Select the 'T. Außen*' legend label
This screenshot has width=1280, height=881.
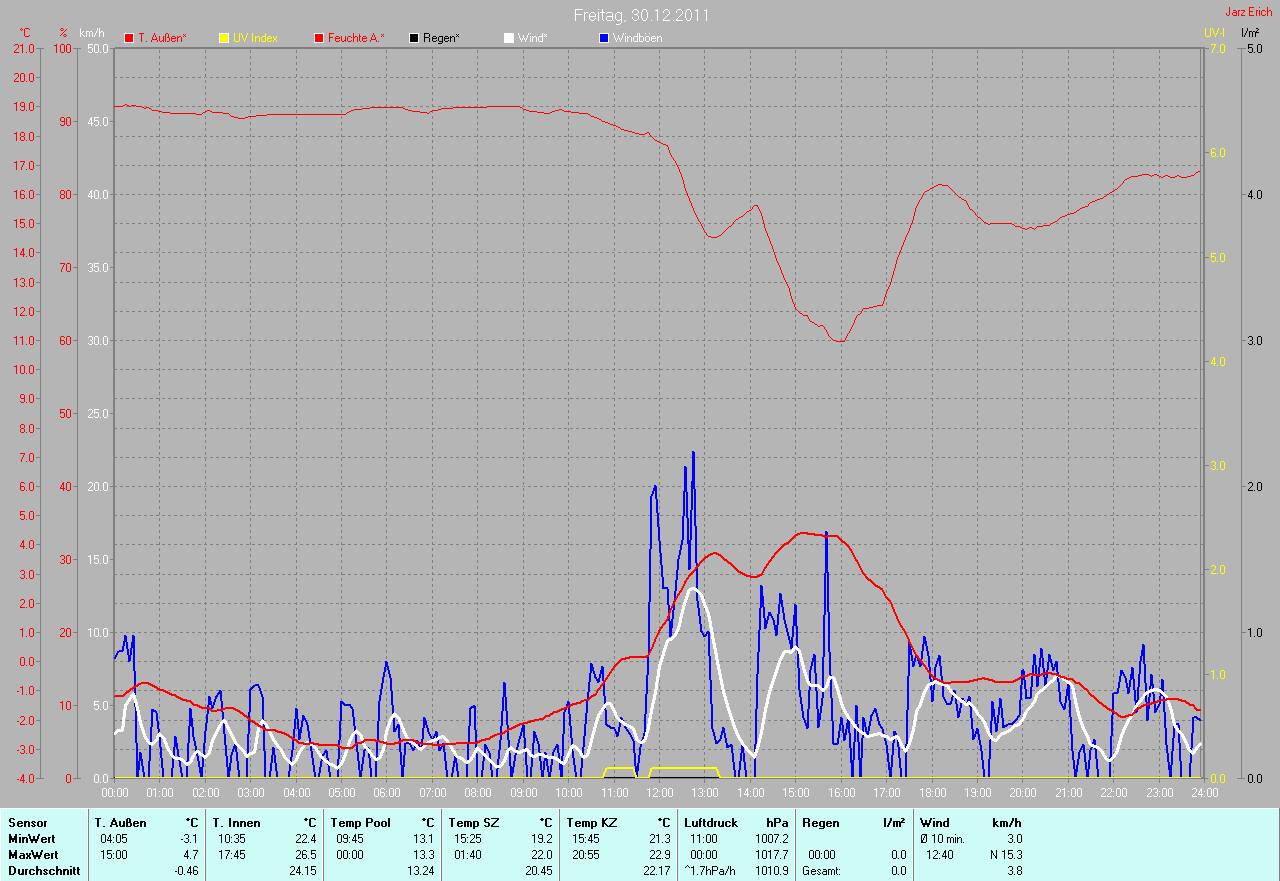pos(162,38)
